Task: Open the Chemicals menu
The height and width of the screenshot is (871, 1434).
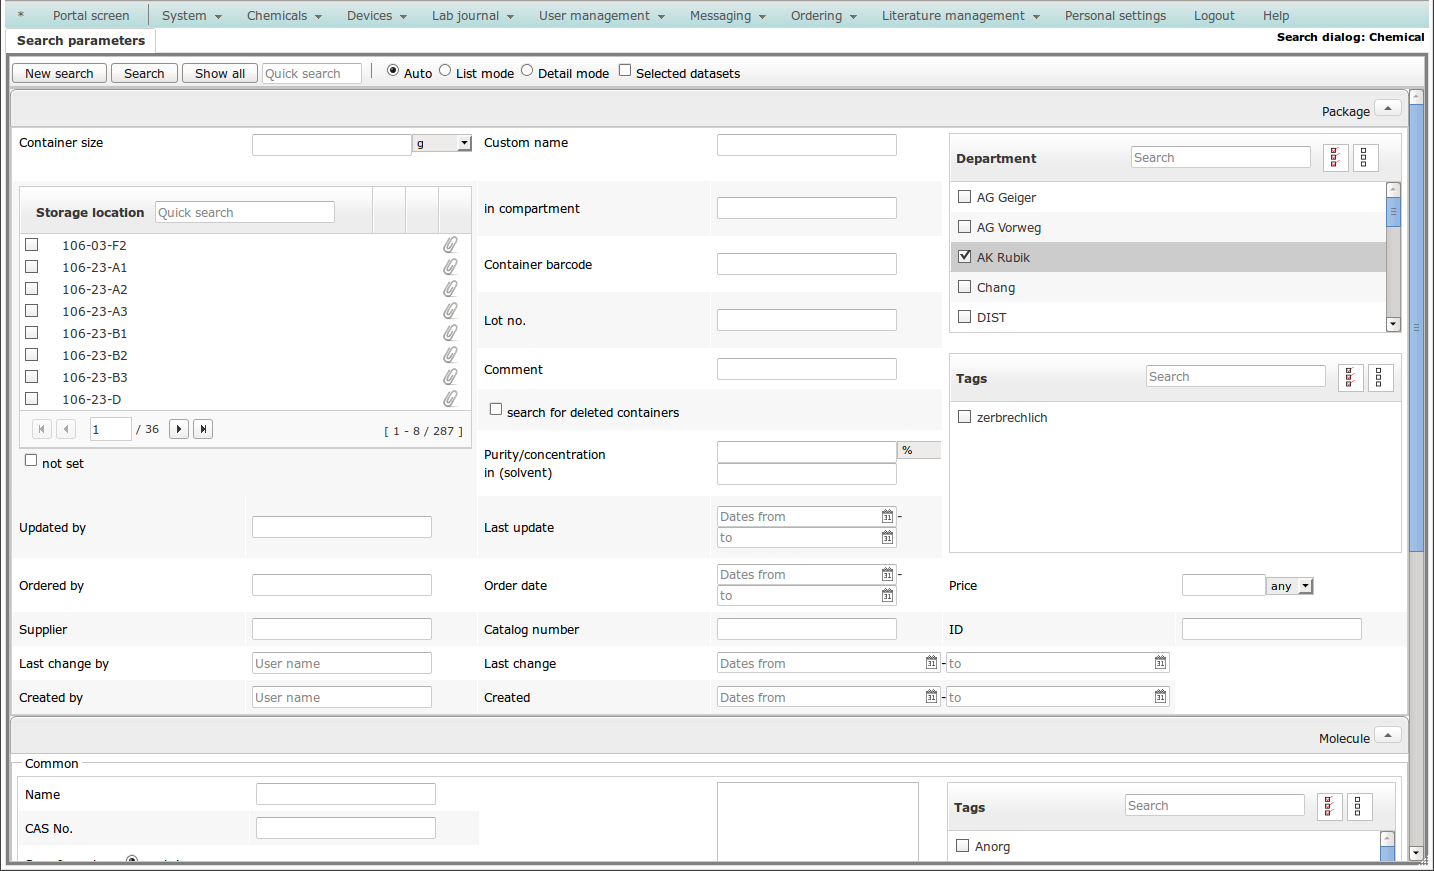Action: pos(284,16)
